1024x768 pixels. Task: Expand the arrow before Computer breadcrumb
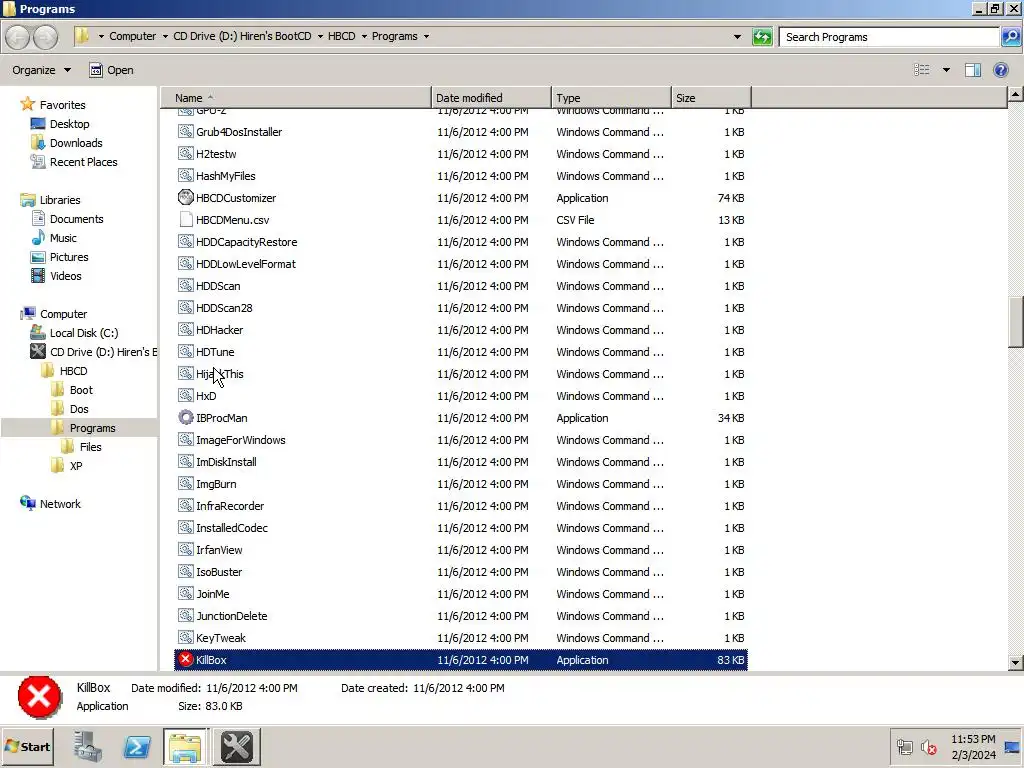point(101,37)
